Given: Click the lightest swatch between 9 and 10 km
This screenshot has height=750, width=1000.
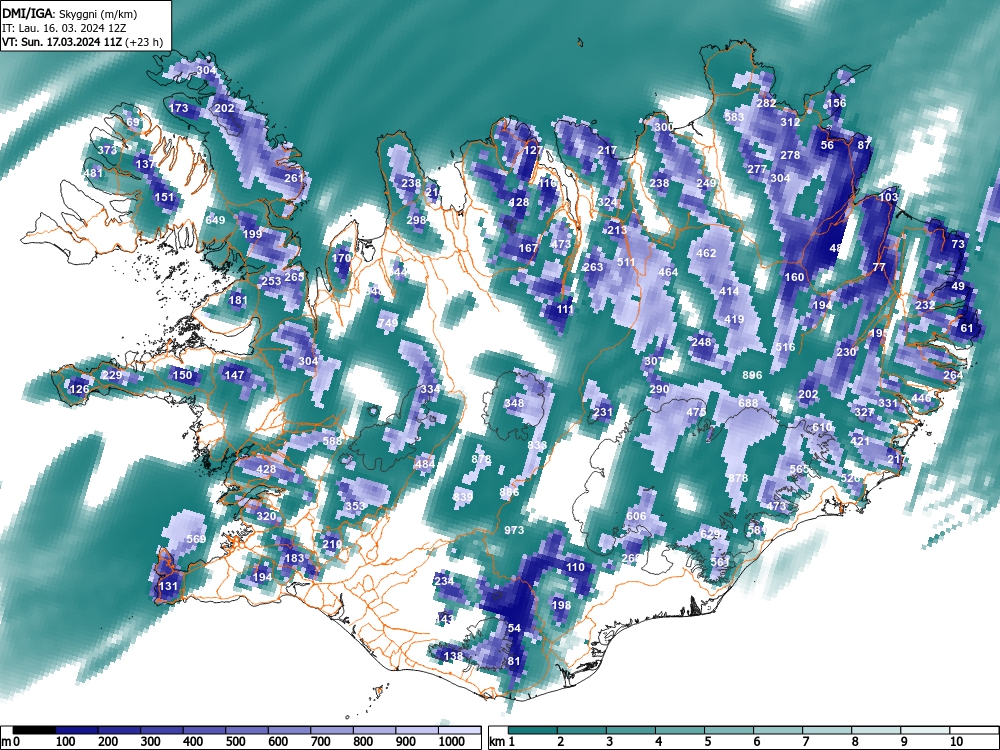Looking at the screenshot, I should (925, 730).
